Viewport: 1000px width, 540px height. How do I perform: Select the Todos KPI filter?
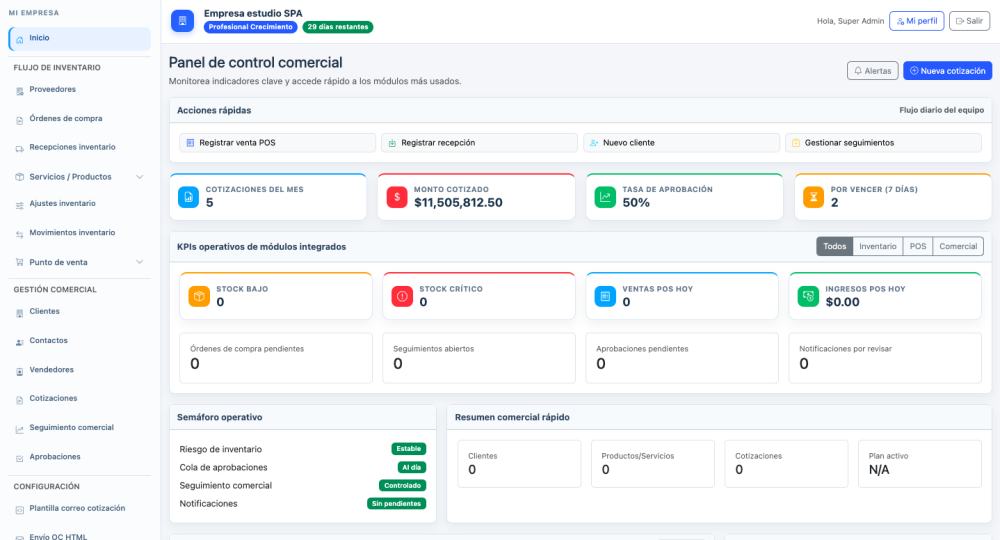(834, 246)
